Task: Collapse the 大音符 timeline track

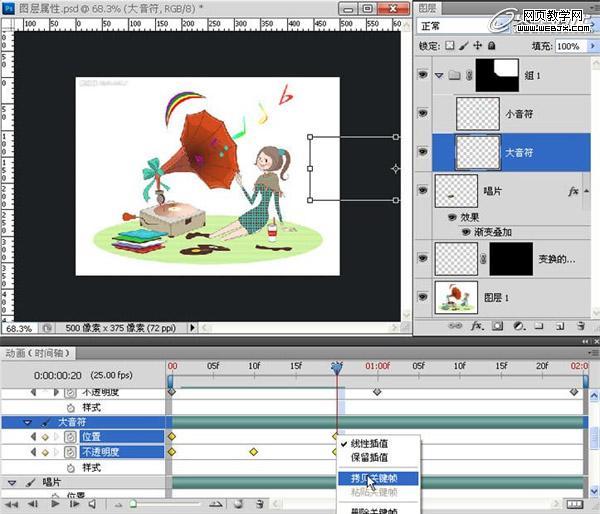Action: (27, 423)
